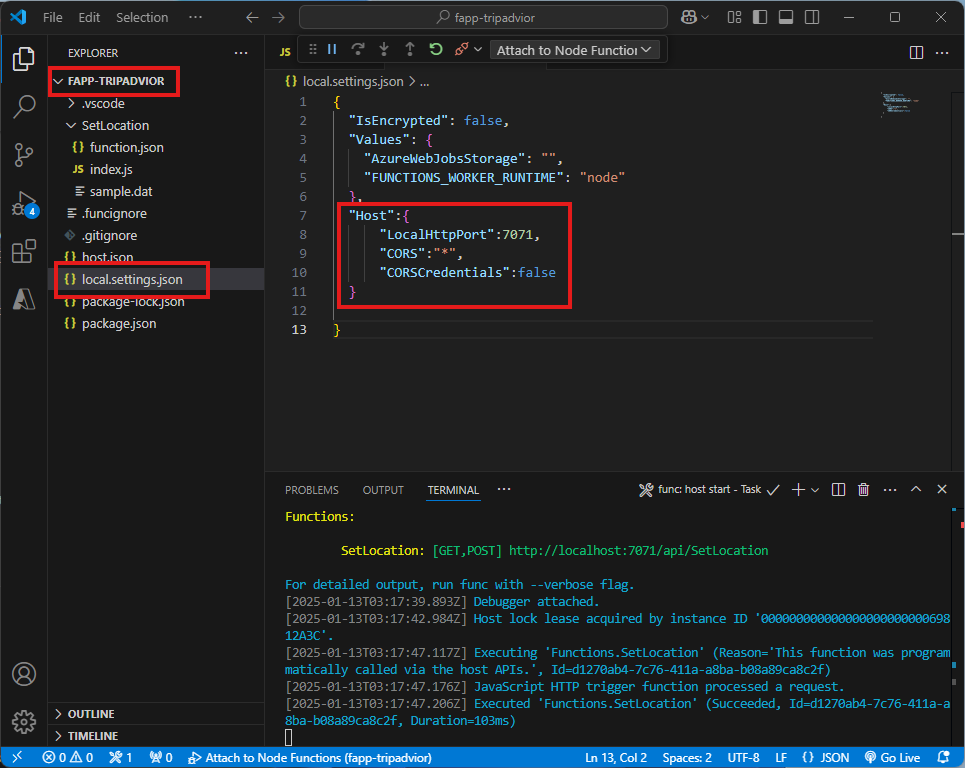Viewport: 965px width, 768px height.
Task: Open the Copilot dropdown arrow in title bar
Action: click(x=705, y=17)
